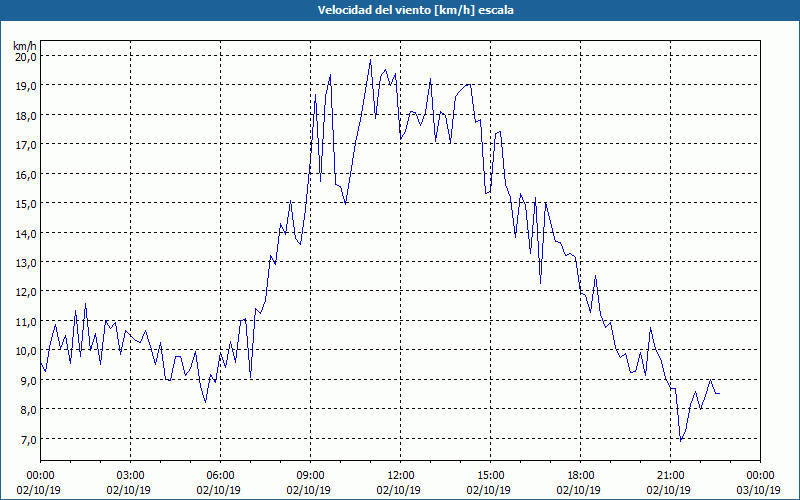Click the 06:00 time axis label
The width and height of the screenshot is (800, 500).
point(220,476)
